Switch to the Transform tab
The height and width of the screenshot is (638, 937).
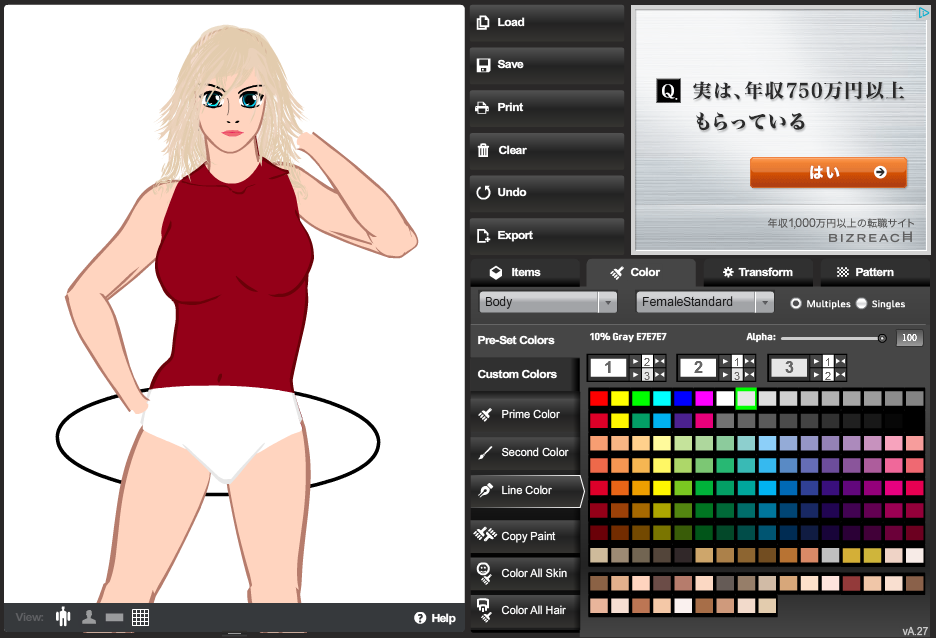[x=757, y=272]
